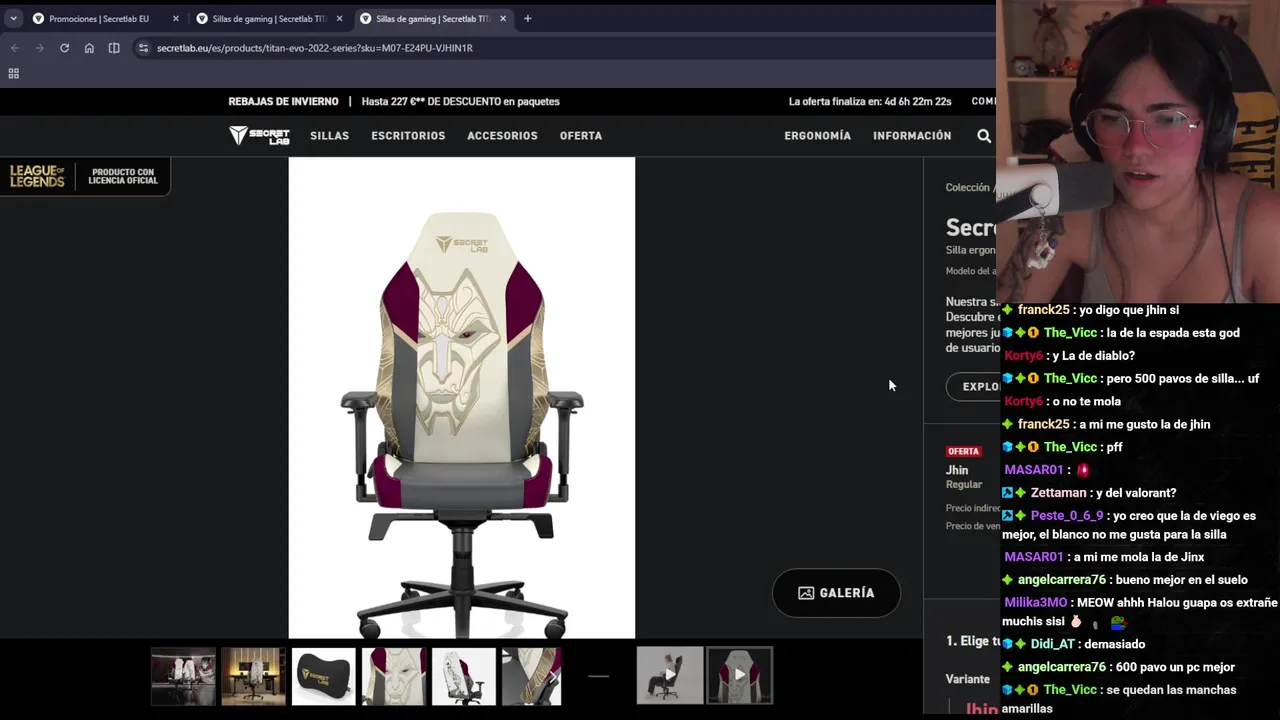Close the active Sillas de gaming tab
The width and height of the screenshot is (1280, 720).
(503, 18)
